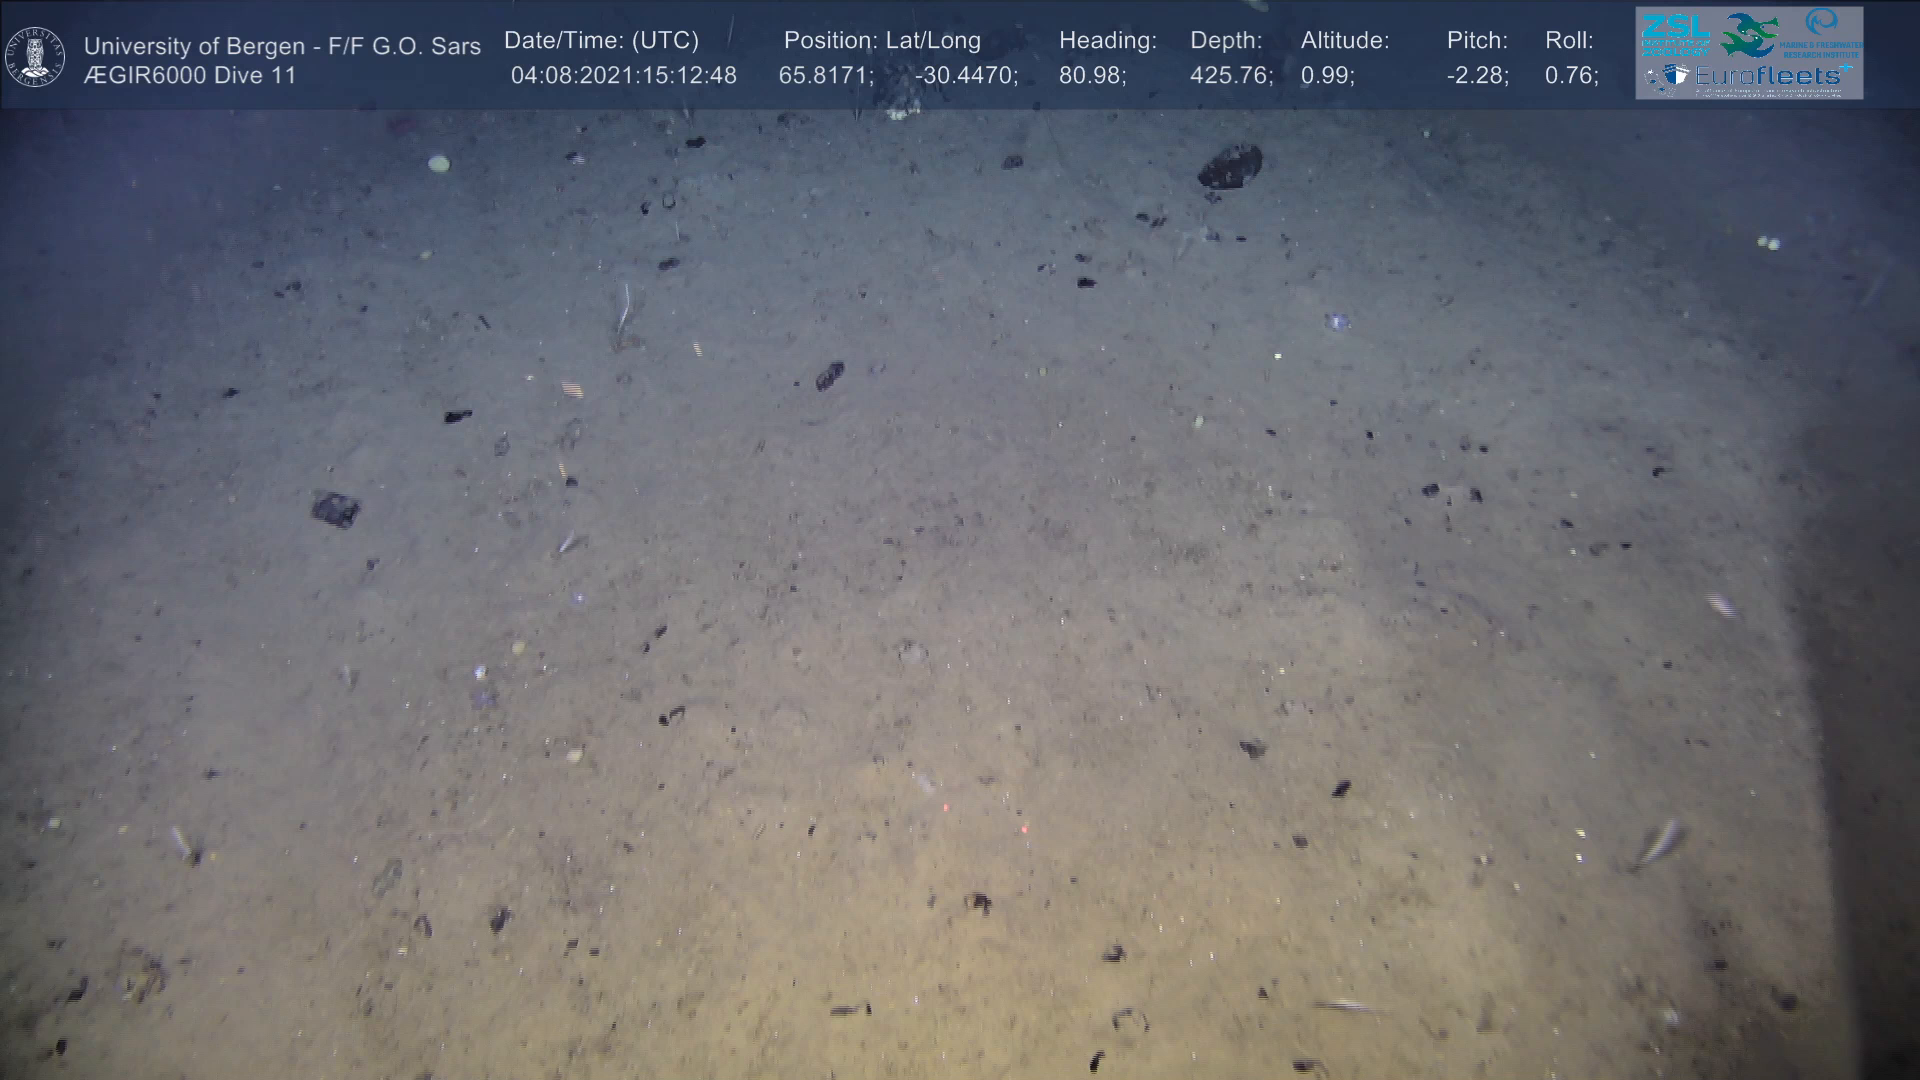This screenshot has height=1080, width=1920.
Task: Click the University of Bergen seal logo
Action: 35,56
